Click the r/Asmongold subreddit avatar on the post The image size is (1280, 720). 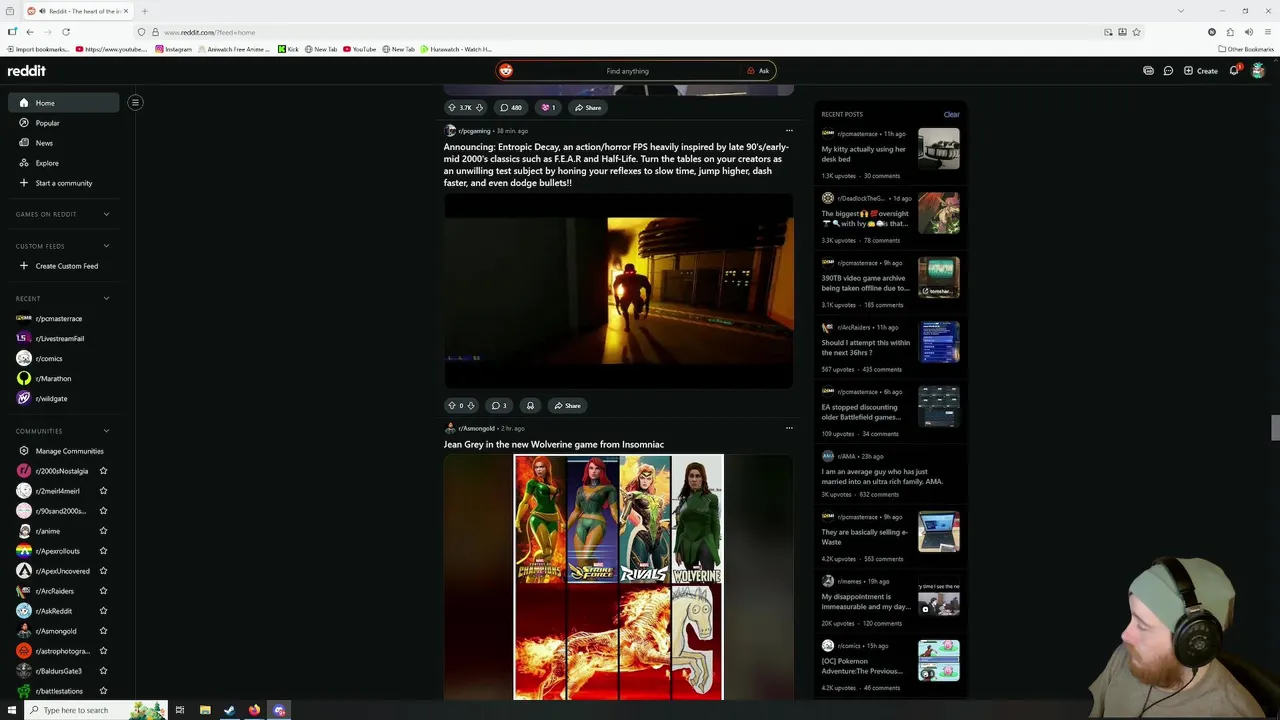[450, 428]
